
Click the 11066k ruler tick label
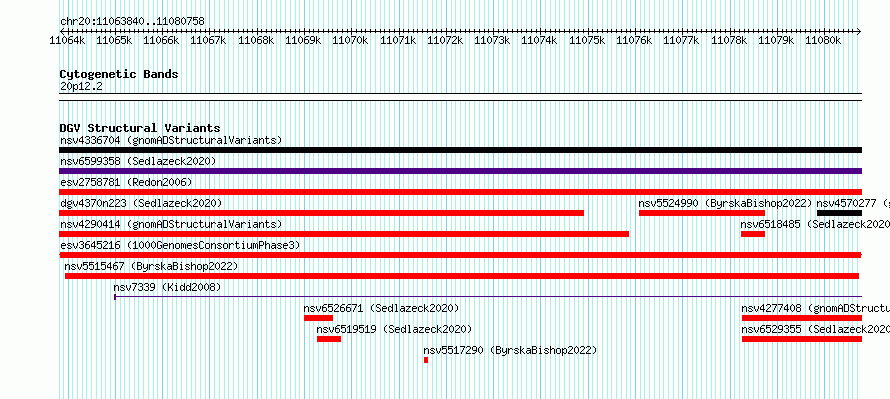tap(162, 40)
